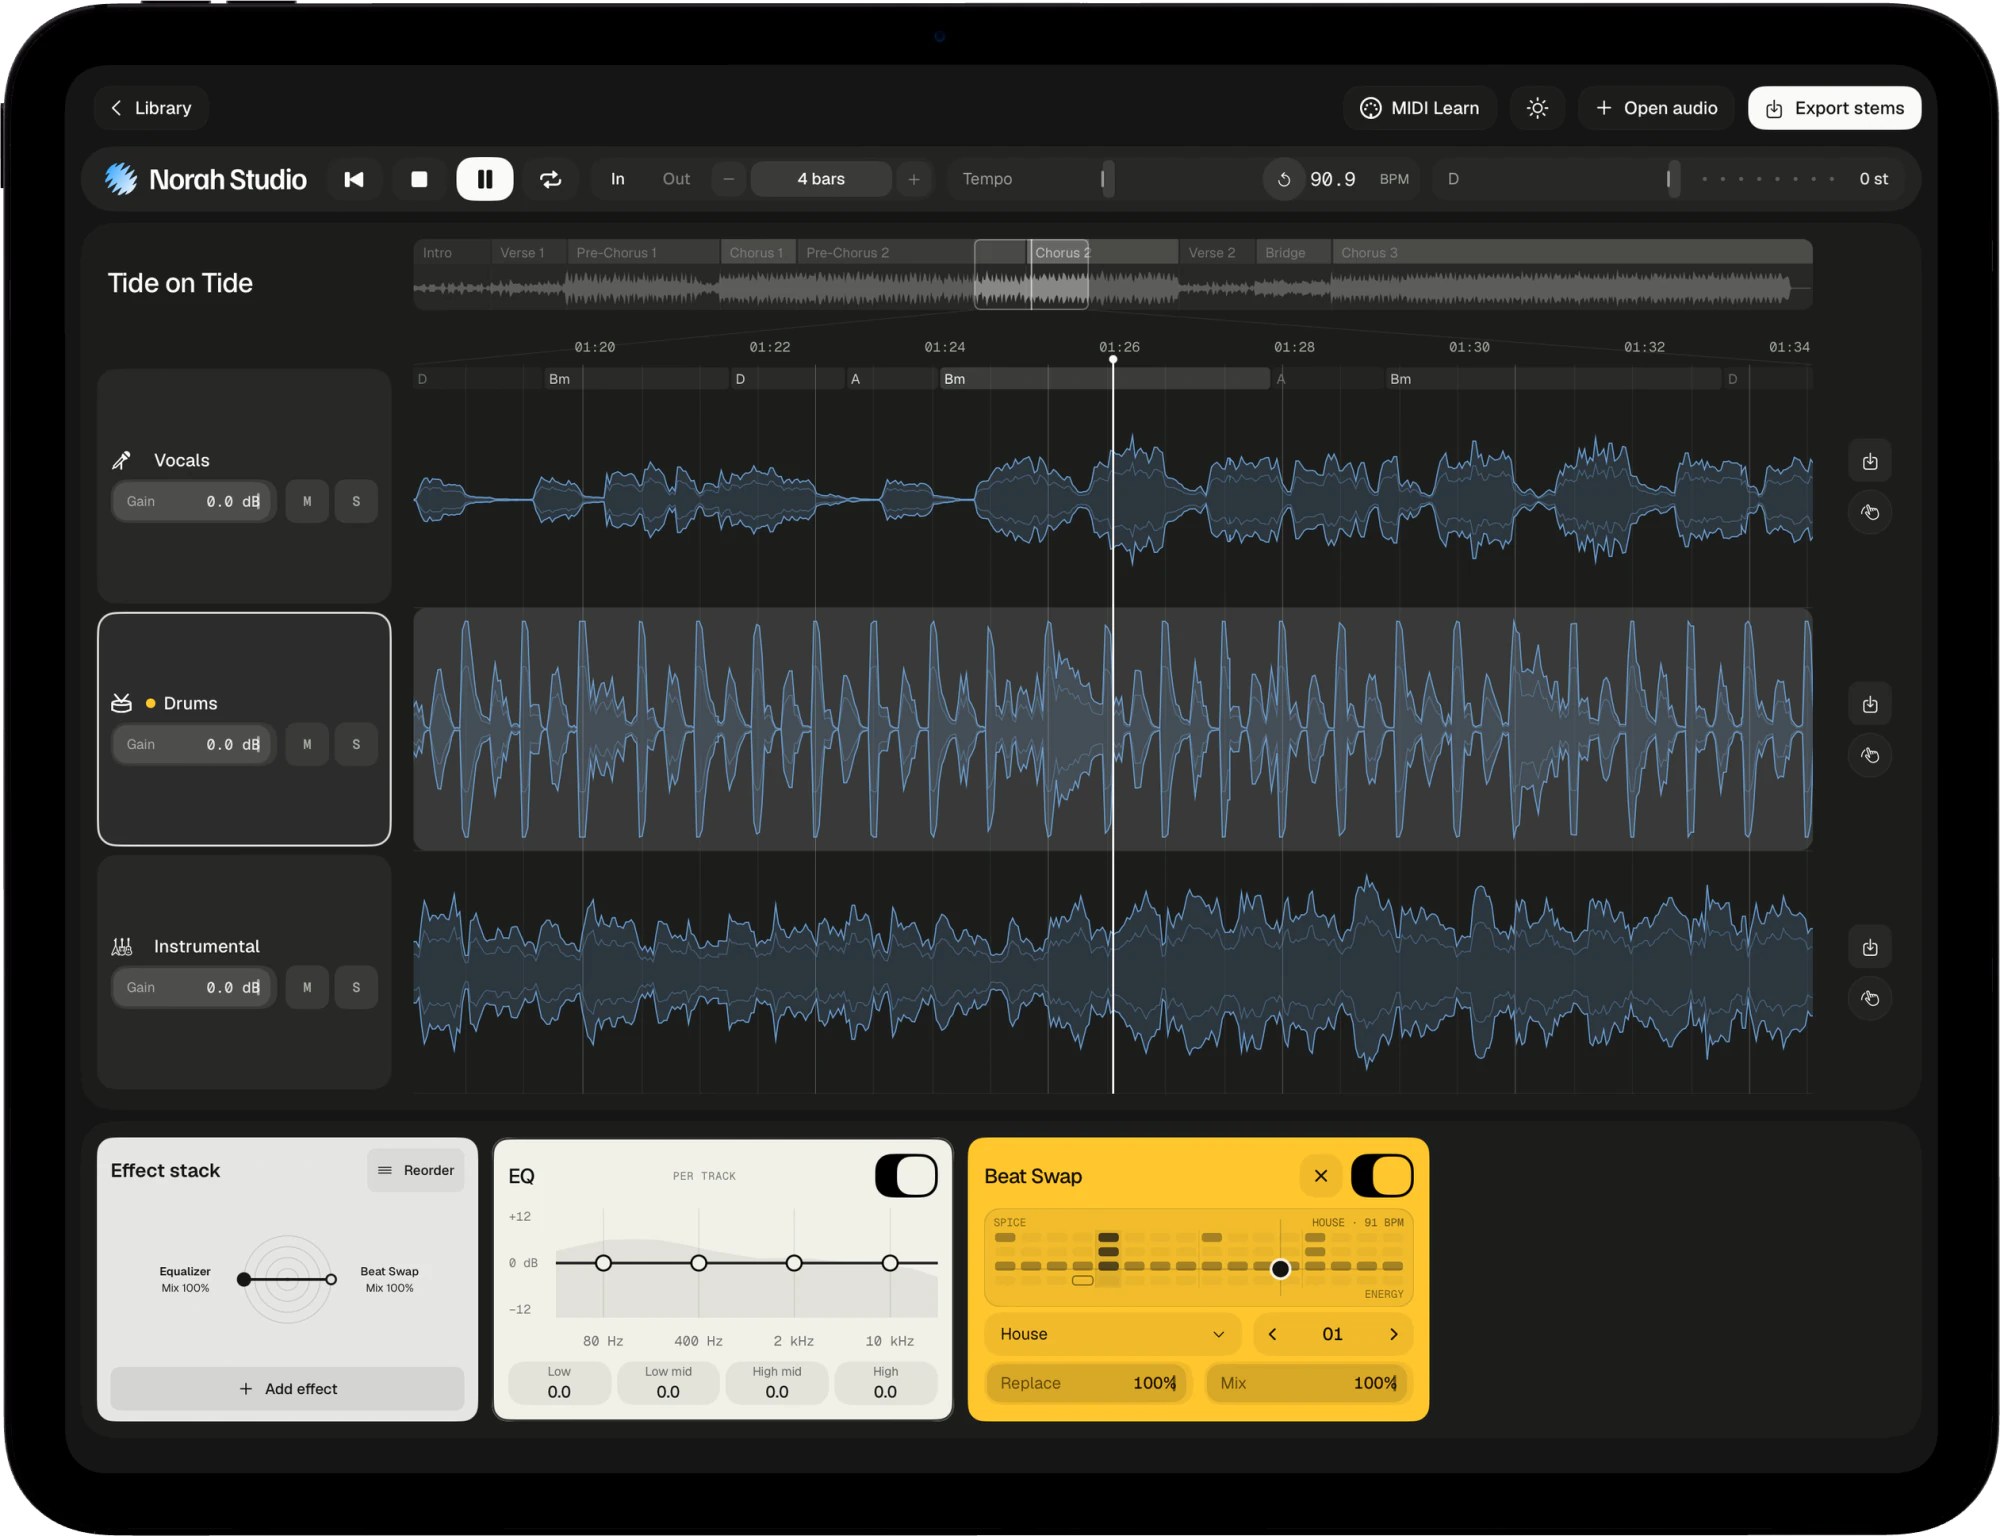Click the hand icon beside Drums track
Image resolution: width=2000 pixels, height=1536 pixels.
pyautogui.click(x=1869, y=756)
